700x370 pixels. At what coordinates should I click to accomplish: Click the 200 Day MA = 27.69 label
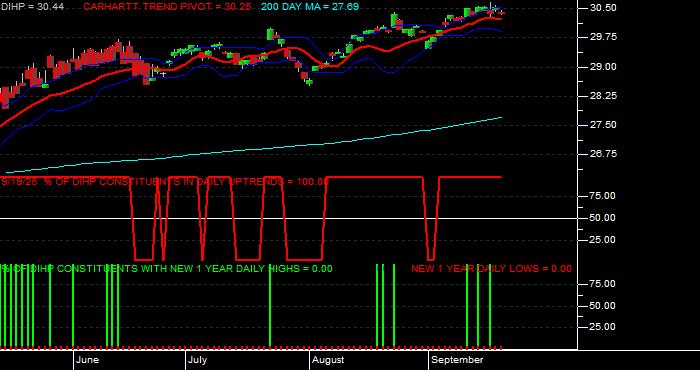[x=310, y=7]
